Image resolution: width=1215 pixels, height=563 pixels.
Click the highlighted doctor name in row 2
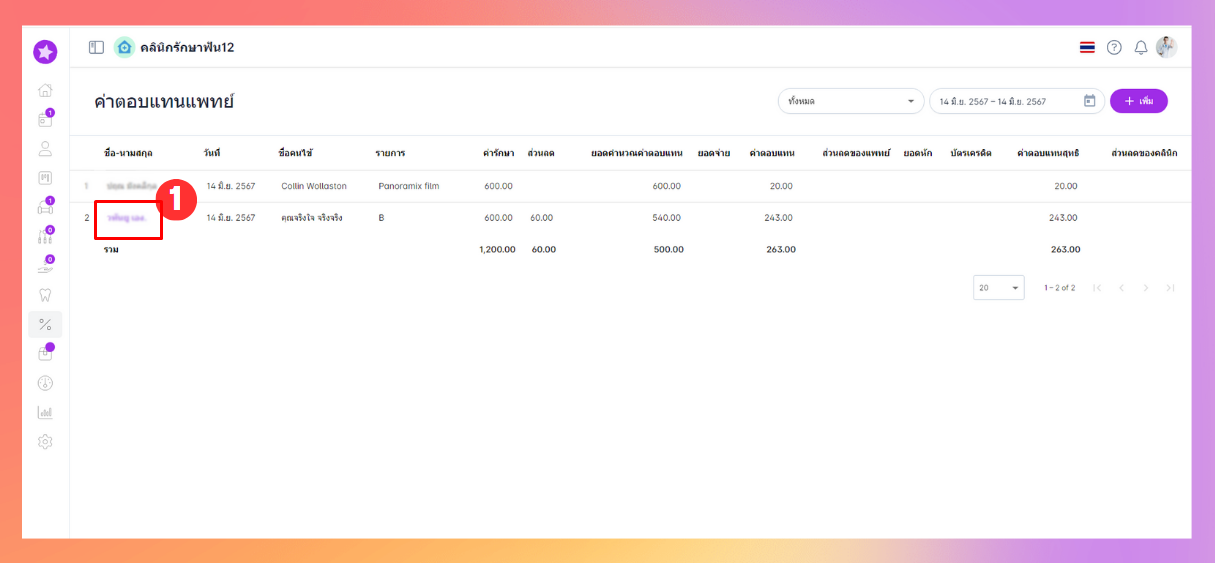(x=127, y=218)
